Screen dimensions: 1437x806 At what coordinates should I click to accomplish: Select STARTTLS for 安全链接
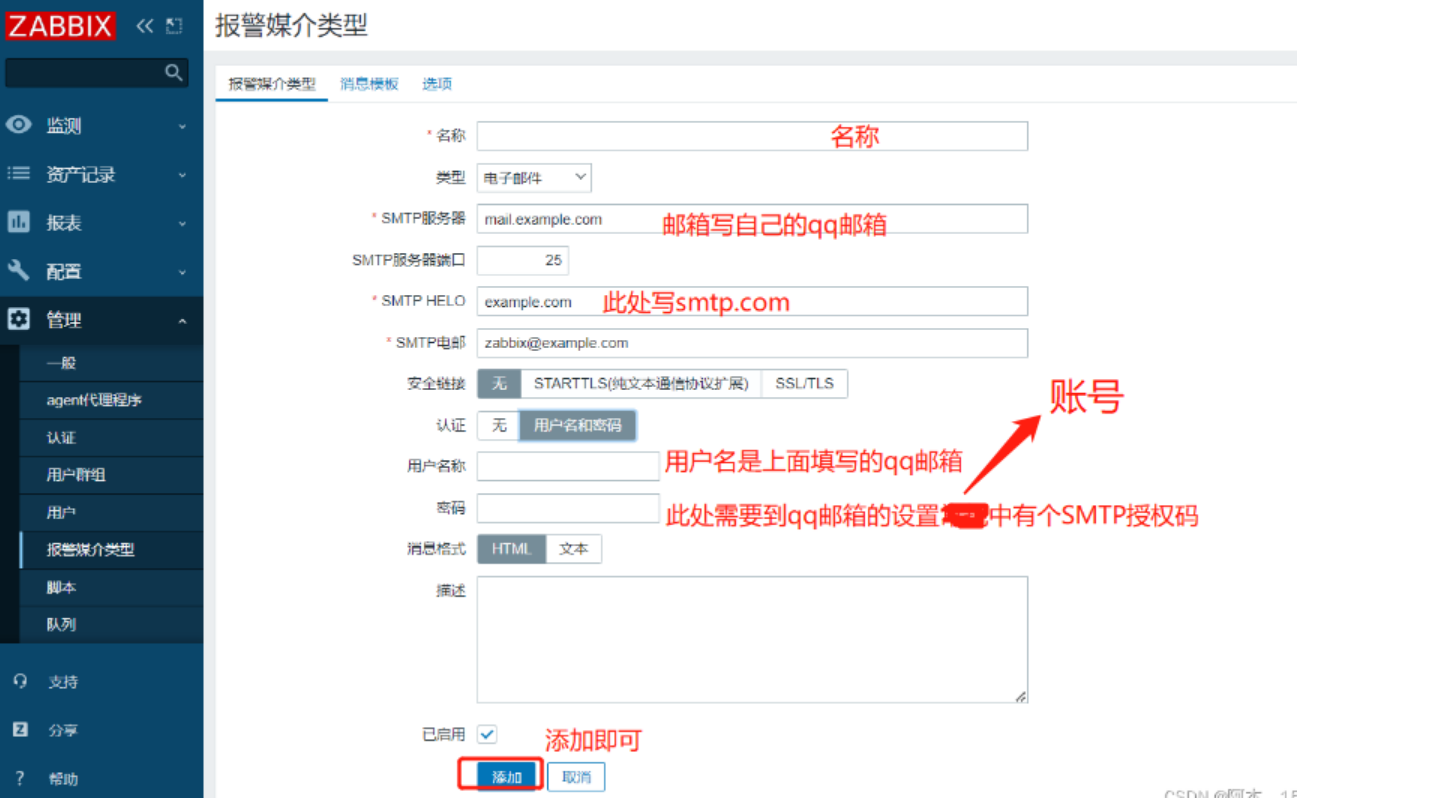pos(641,384)
